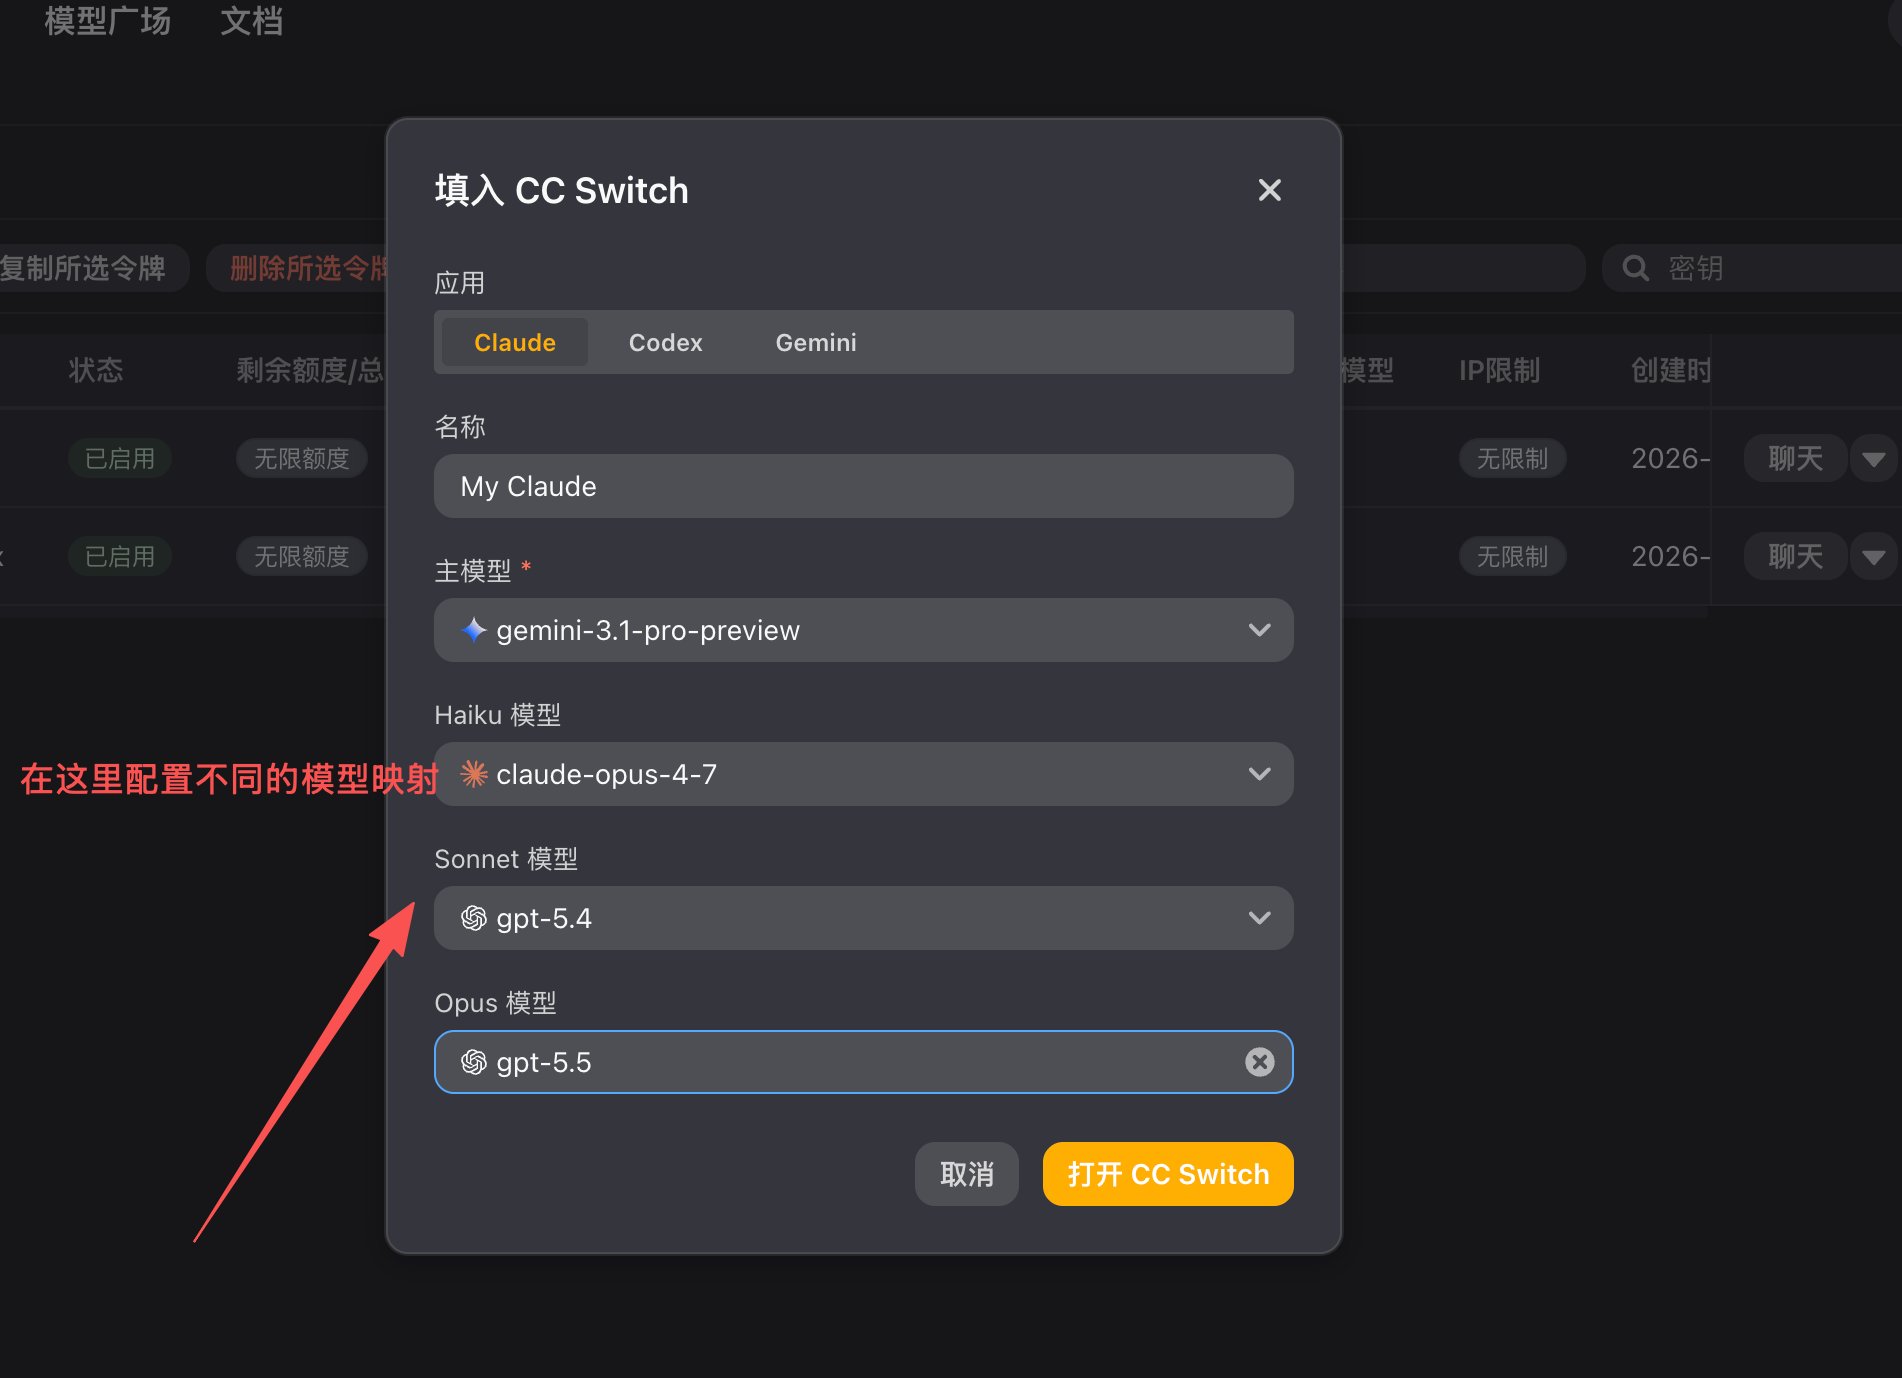Expand the second row's 聊天 dropdown arrow
This screenshot has height=1378, width=1902.
1874,556
